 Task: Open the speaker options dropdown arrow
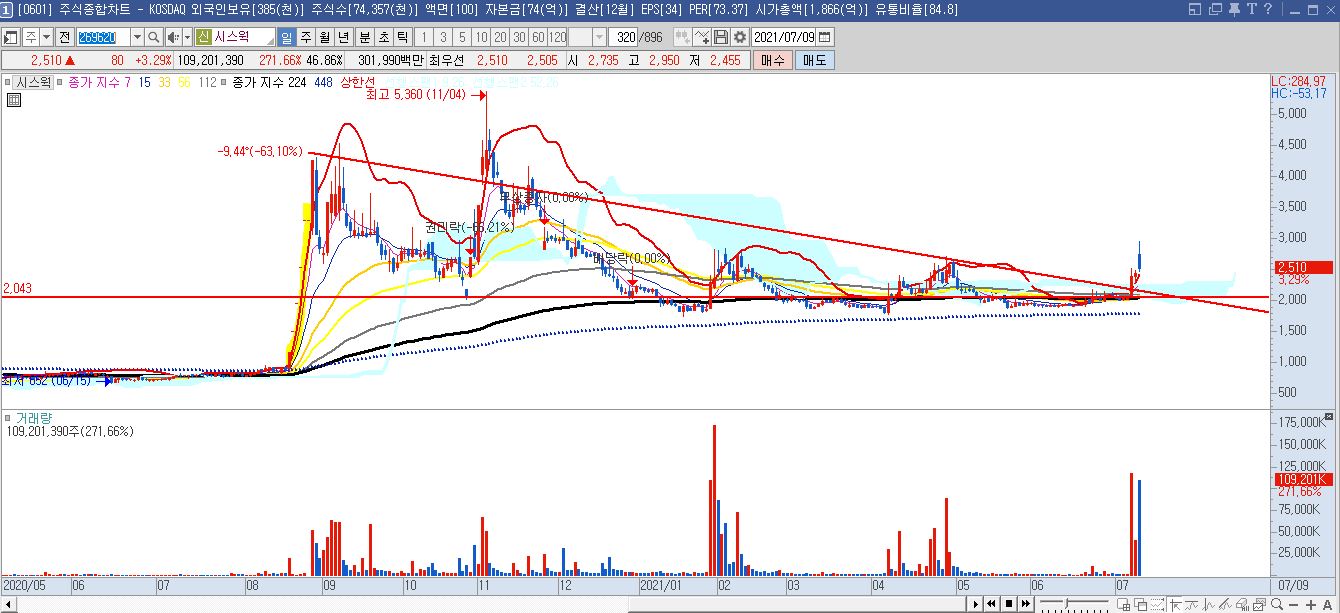pos(187,37)
